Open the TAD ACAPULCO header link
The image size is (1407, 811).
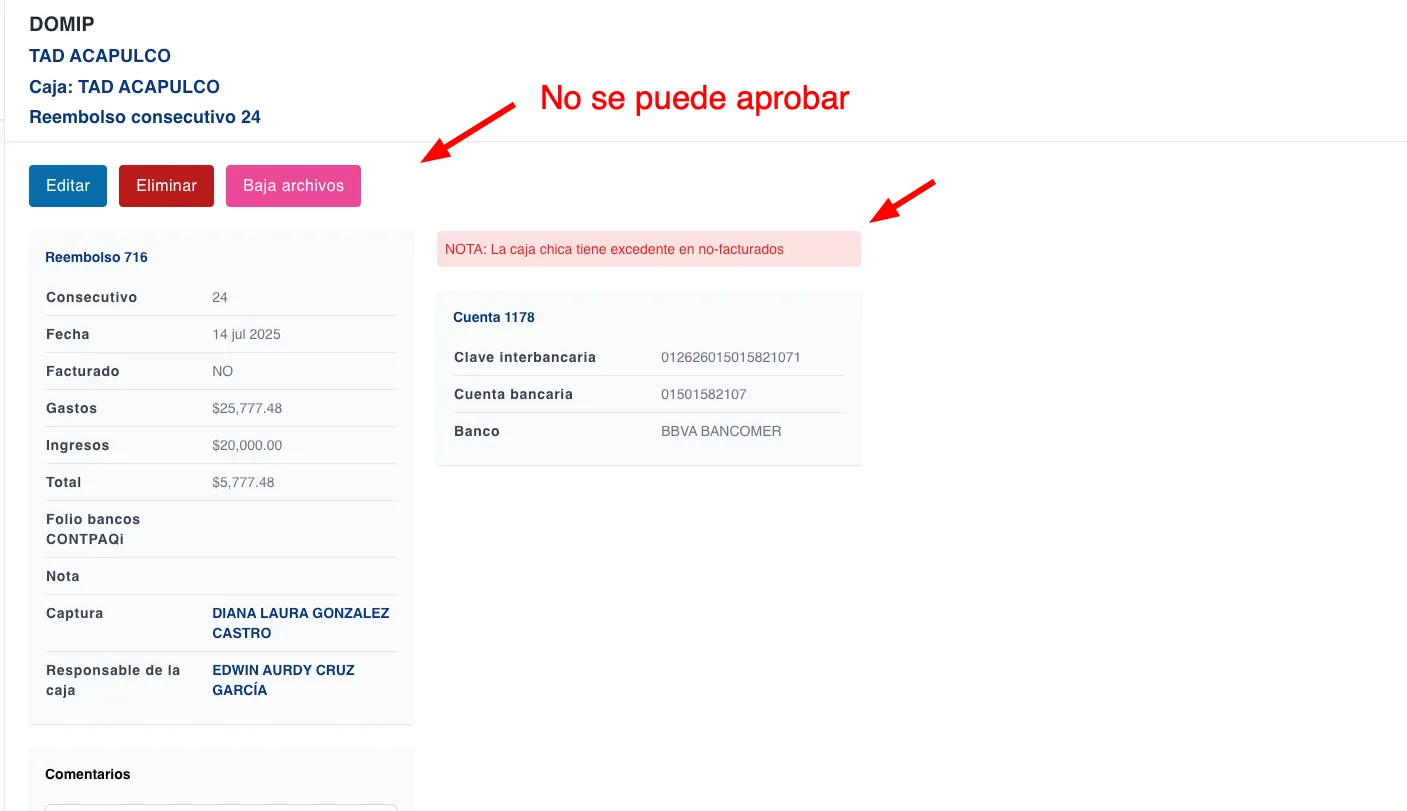(x=100, y=56)
